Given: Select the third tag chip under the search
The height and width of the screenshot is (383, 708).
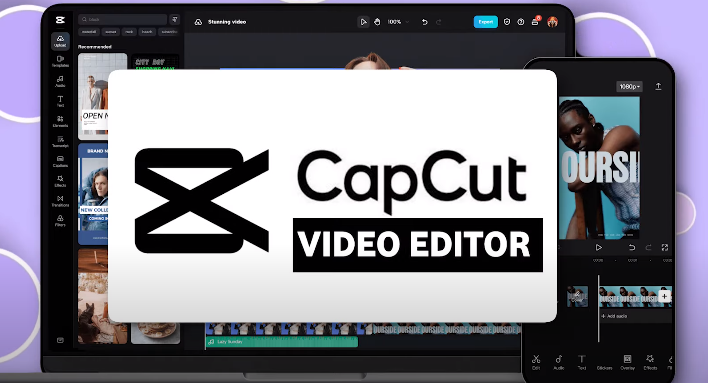Looking at the screenshot, I should point(129,32).
